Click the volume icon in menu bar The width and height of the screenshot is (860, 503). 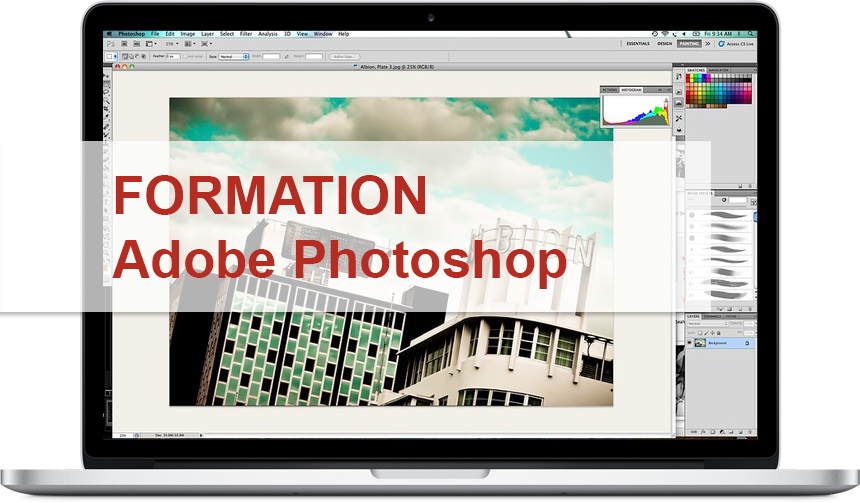click(x=684, y=33)
